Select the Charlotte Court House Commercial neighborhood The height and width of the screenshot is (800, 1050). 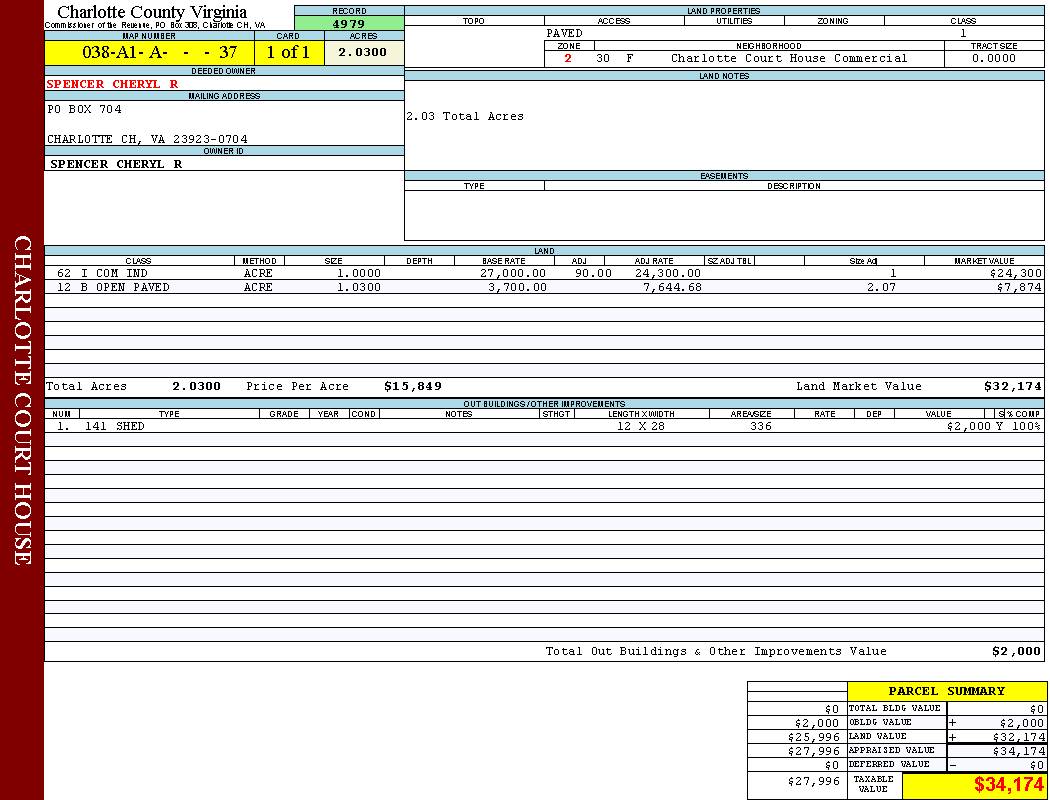coord(788,58)
